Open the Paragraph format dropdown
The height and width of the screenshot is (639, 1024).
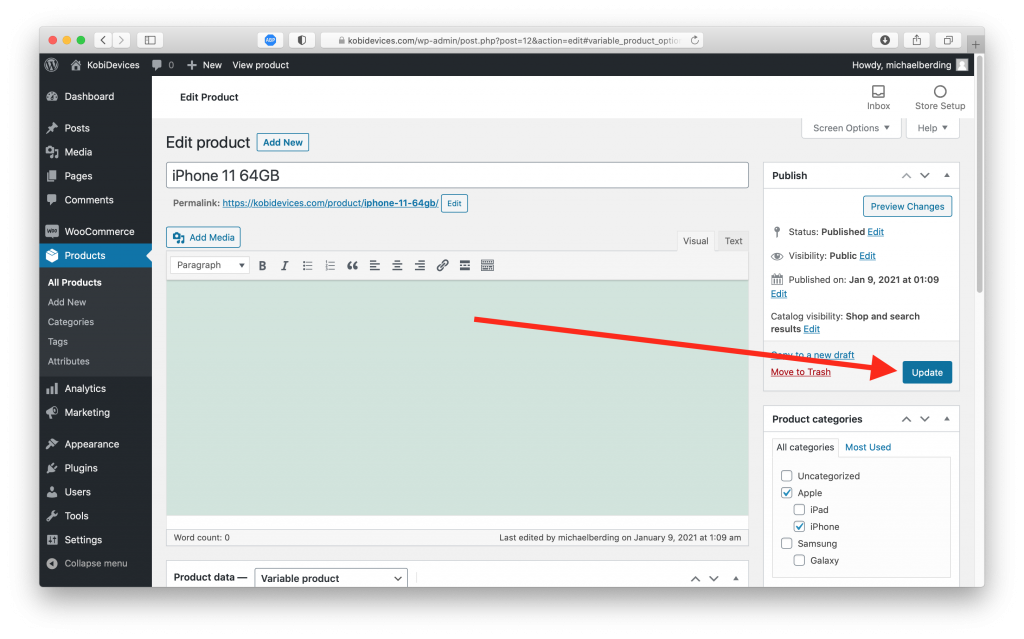click(x=210, y=265)
